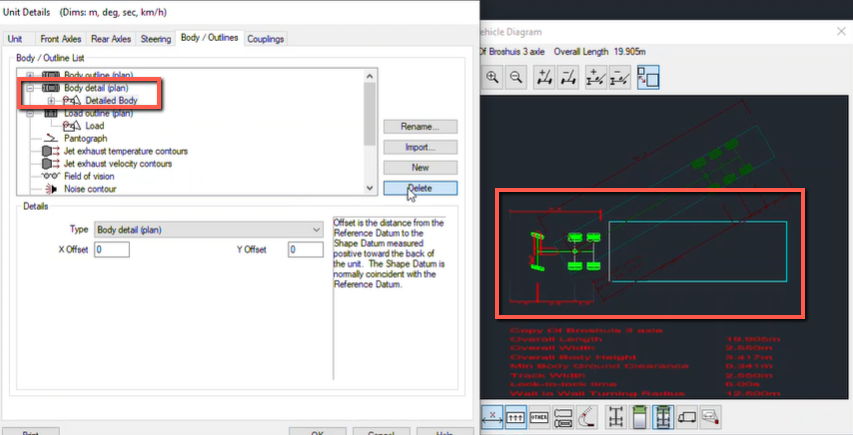Click the Delete button
Viewport: 853px width, 435px height.
(420, 188)
